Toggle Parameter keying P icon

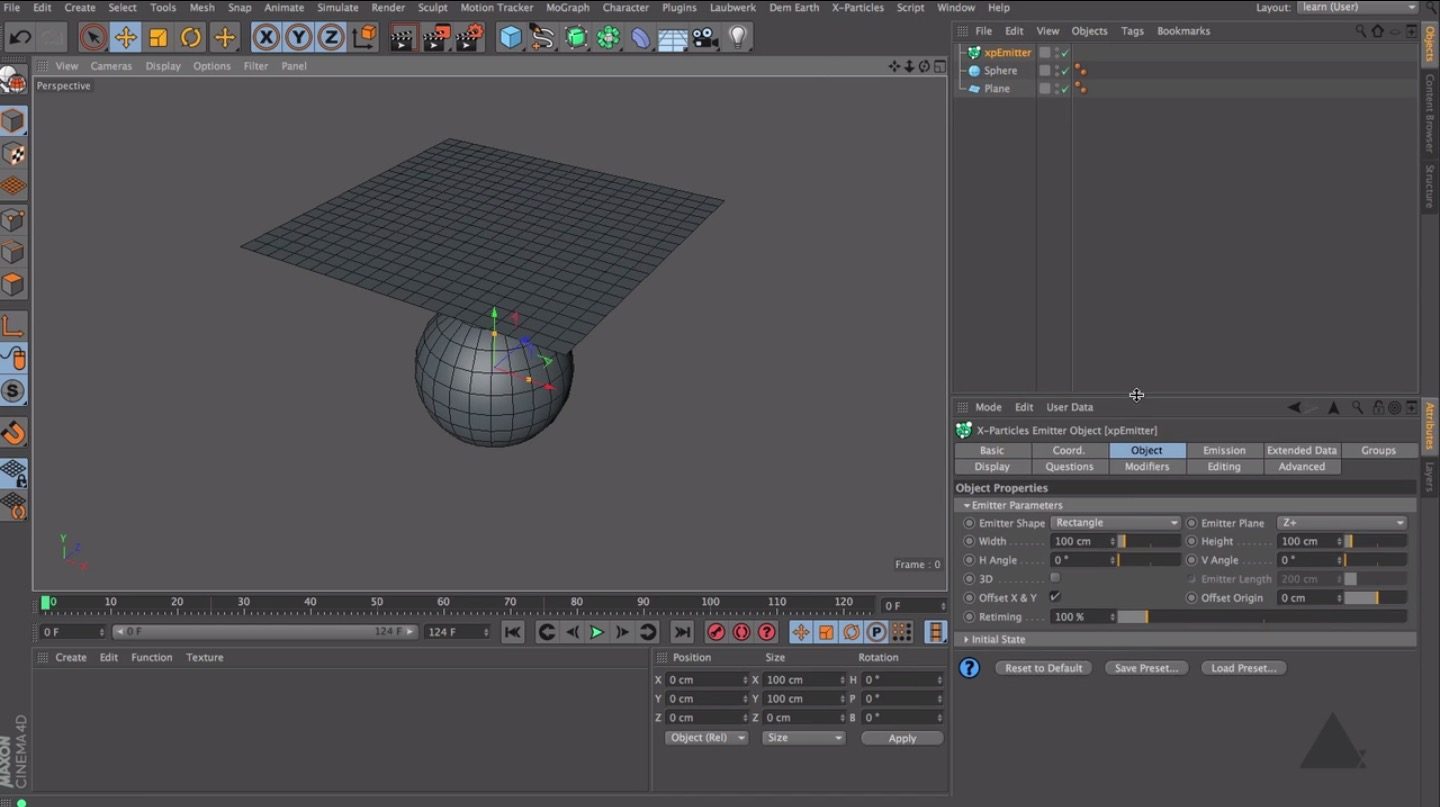pos(876,632)
